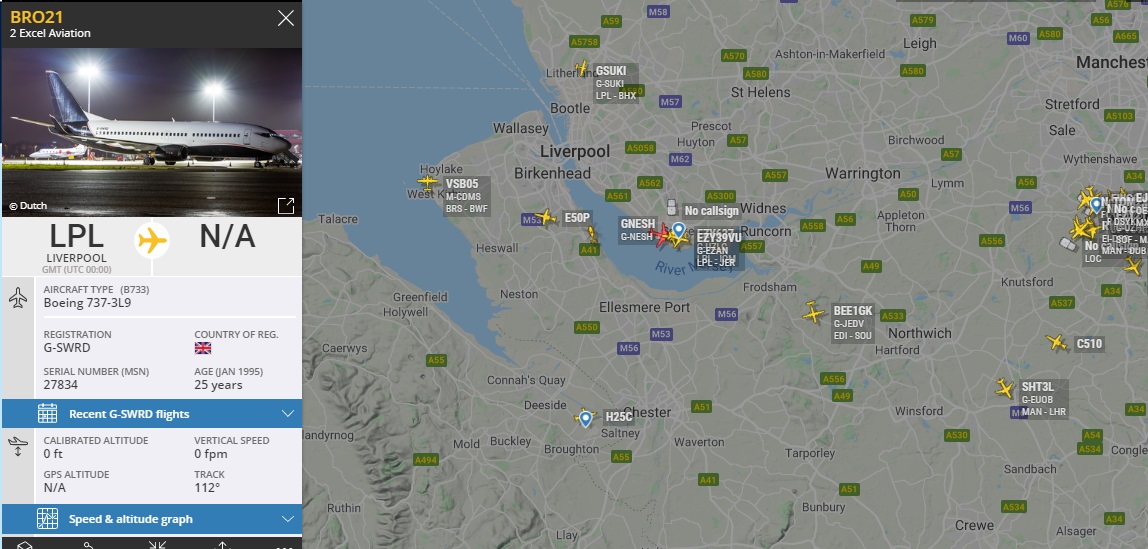Image resolution: width=1148 pixels, height=549 pixels.
Task: Click the BRO21 callsign header
Action: (37, 17)
